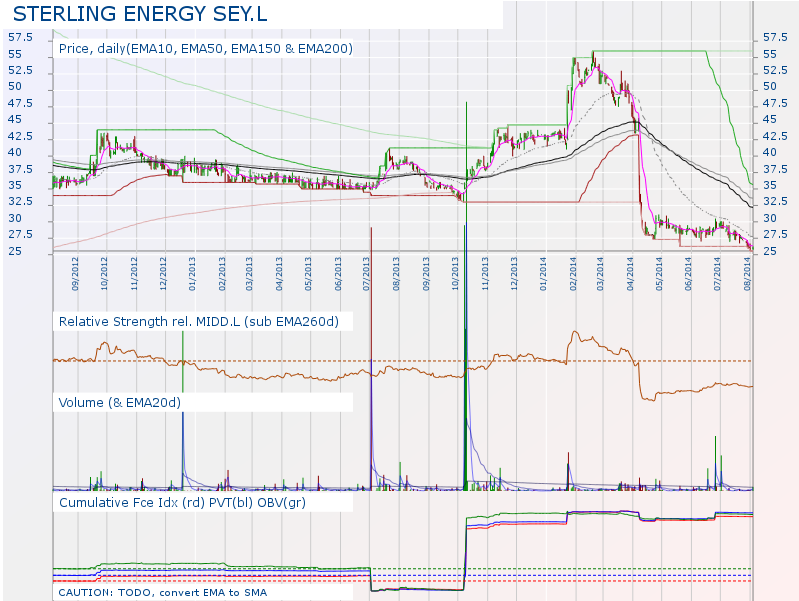Viewport: 799px width, 601px height.
Task: Click the 27.5 value on right price axis
Action: click(x=775, y=234)
